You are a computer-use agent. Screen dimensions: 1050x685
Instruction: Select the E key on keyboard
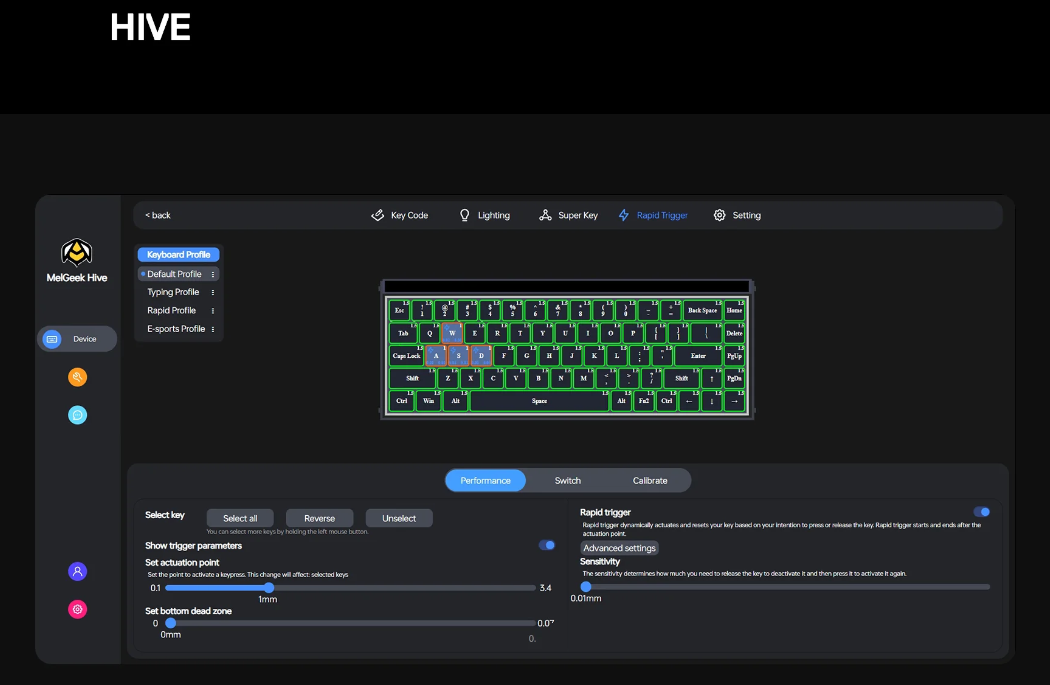(x=475, y=333)
